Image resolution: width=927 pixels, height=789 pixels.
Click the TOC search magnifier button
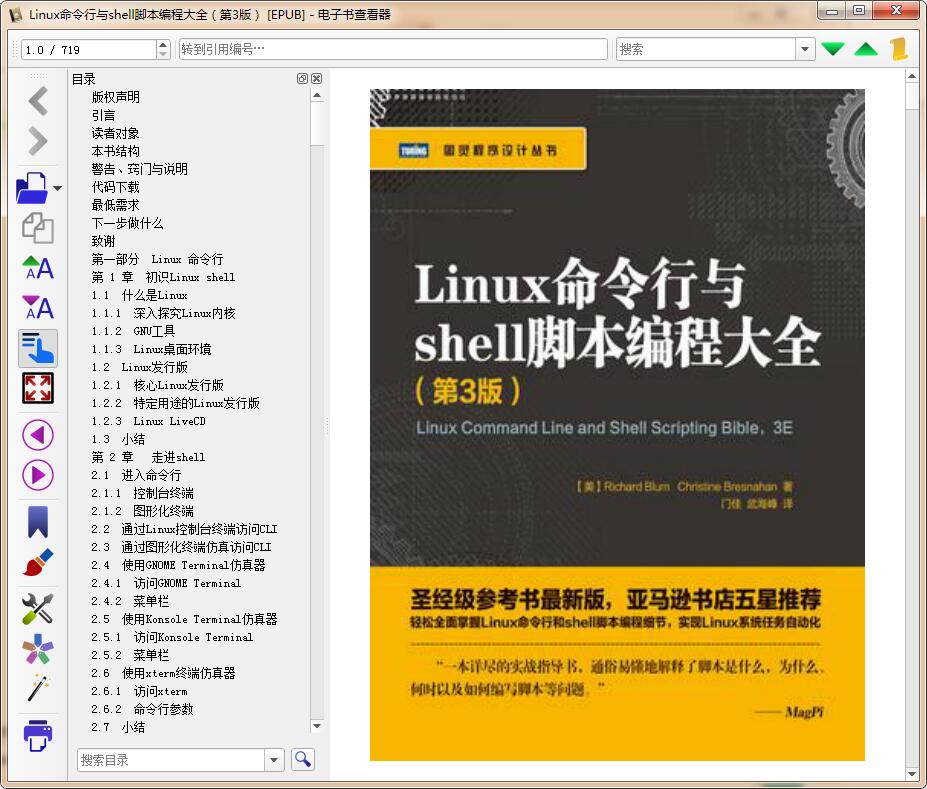pos(303,759)
